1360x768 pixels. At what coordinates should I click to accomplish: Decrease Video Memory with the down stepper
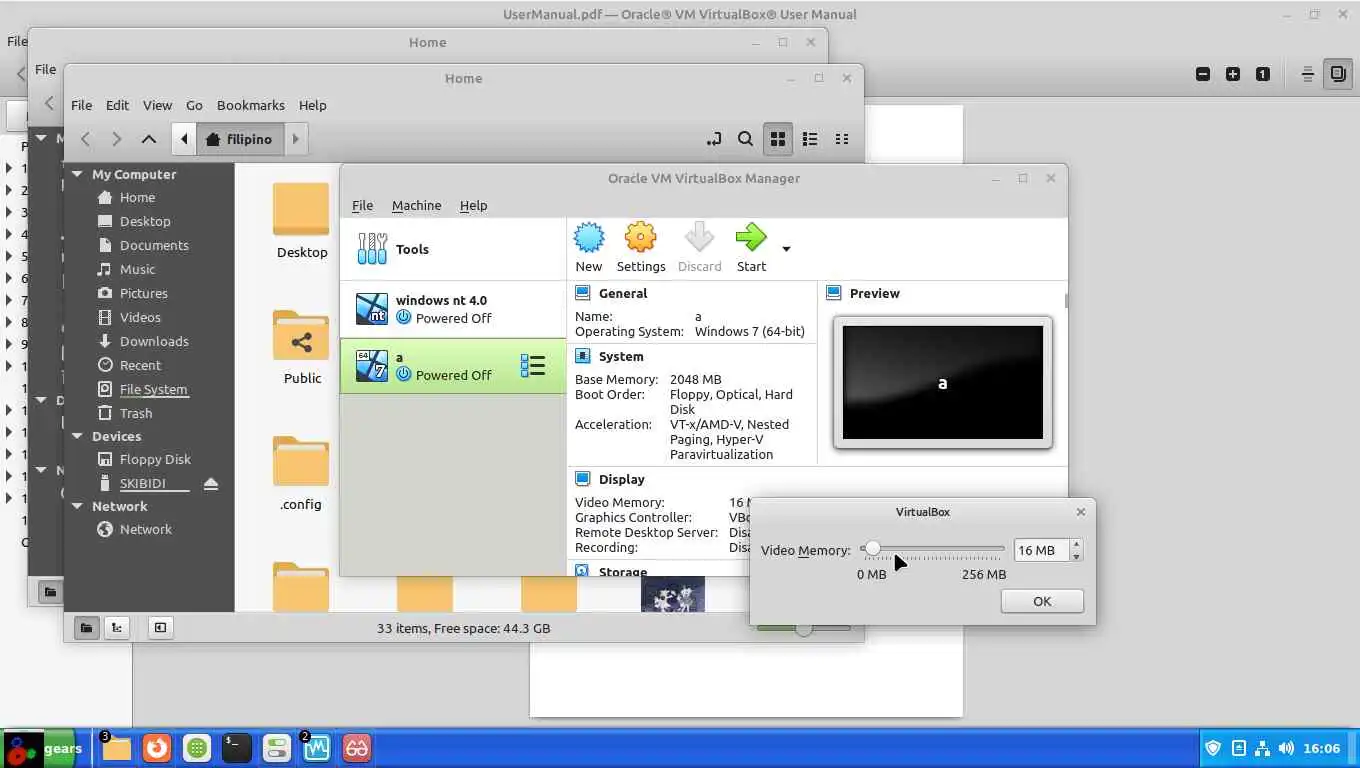pos(1076,556)
